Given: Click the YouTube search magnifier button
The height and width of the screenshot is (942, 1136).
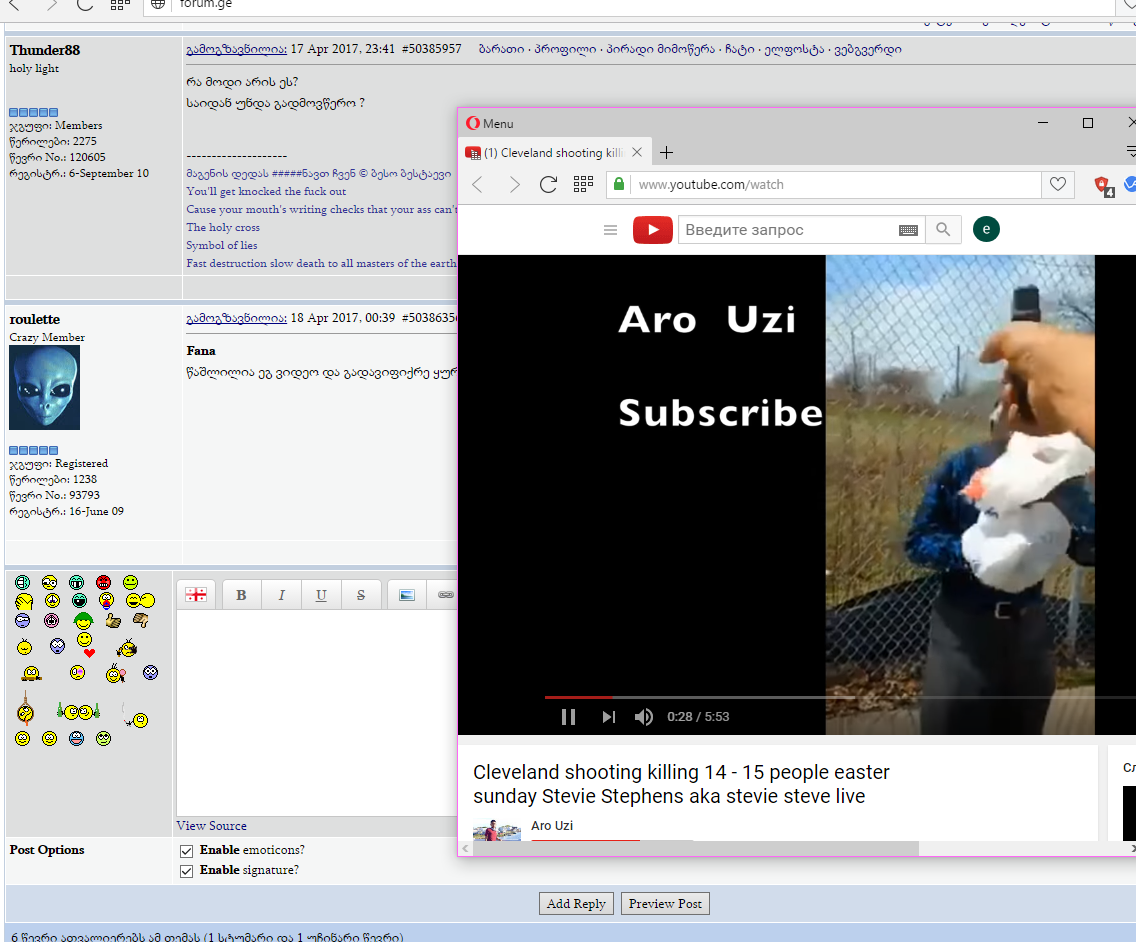Looking at the screenshot, I should coord(943,230).
